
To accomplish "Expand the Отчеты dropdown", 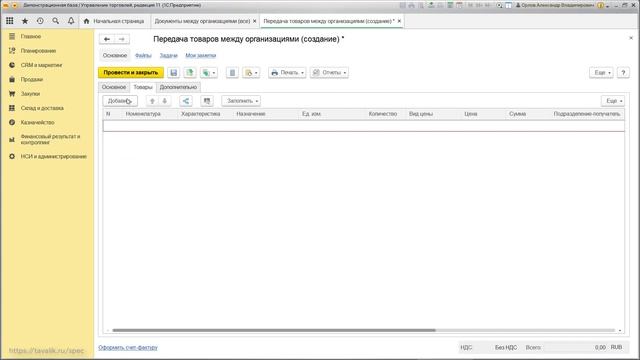I will point(329,73).
